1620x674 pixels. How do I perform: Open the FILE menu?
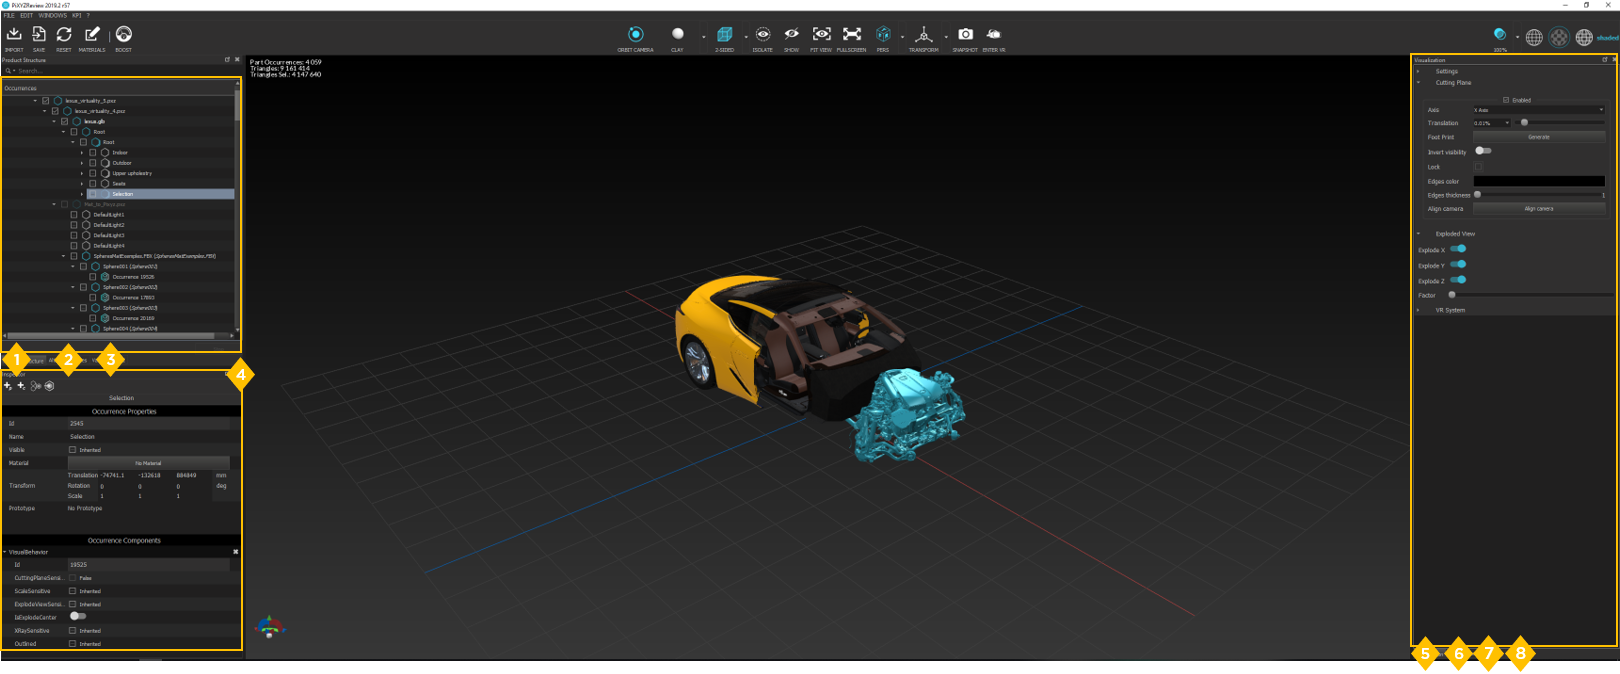[9, 16]
